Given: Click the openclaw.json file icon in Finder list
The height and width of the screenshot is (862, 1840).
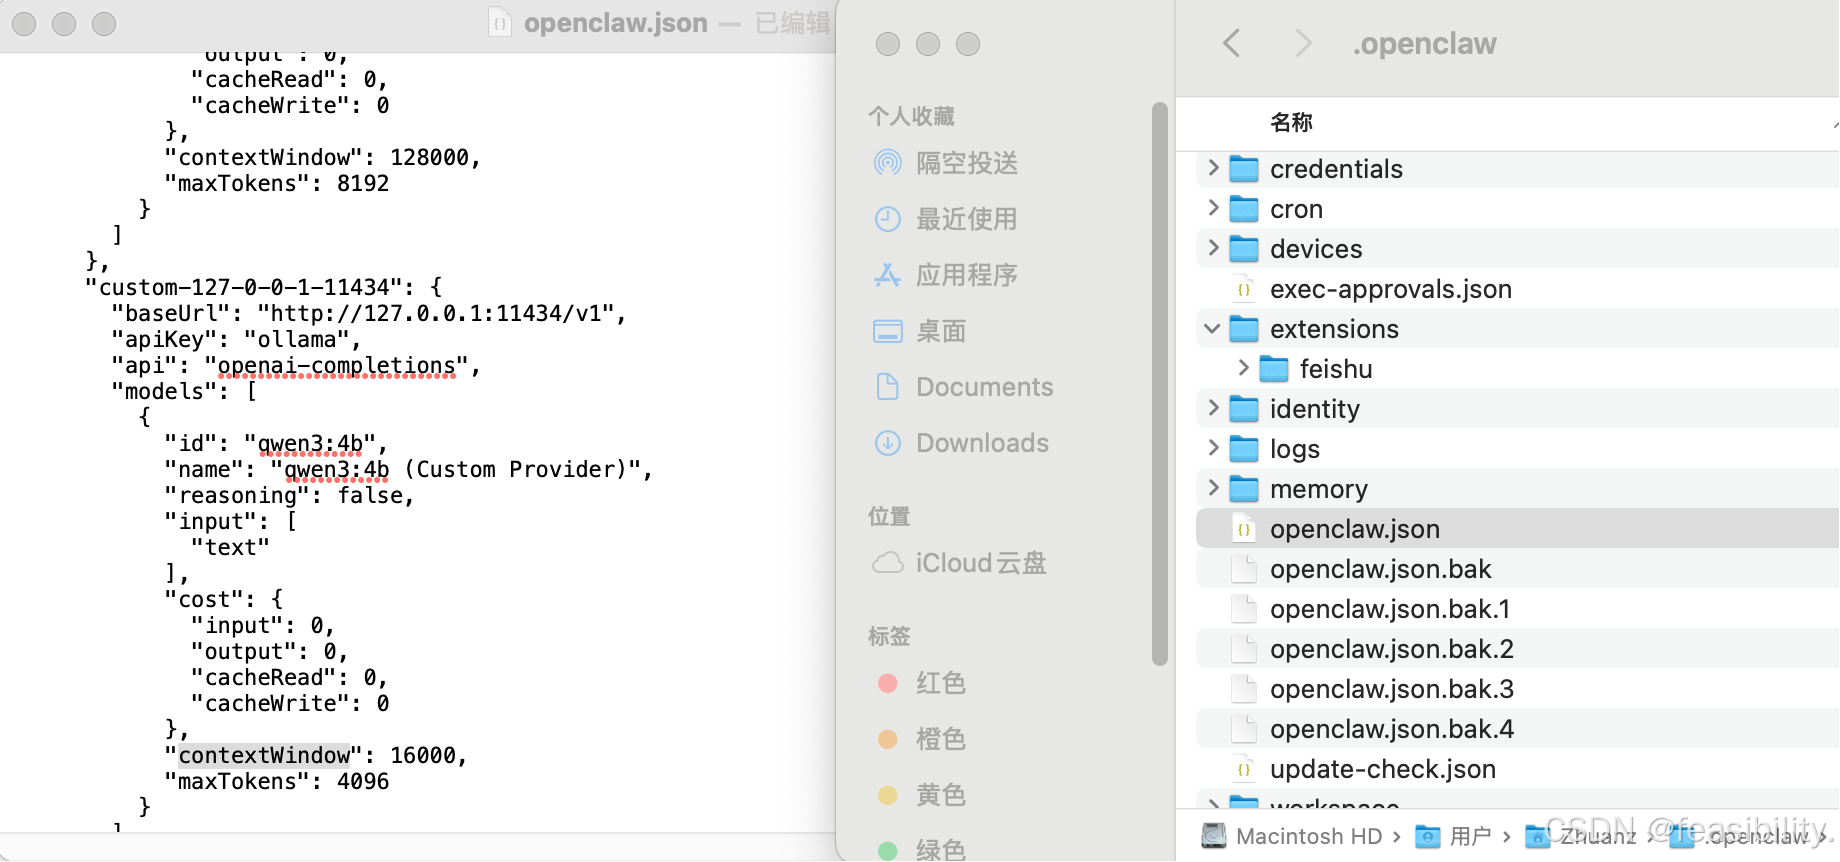Looking at the screenshot, I should click(x=1244, y=529).
